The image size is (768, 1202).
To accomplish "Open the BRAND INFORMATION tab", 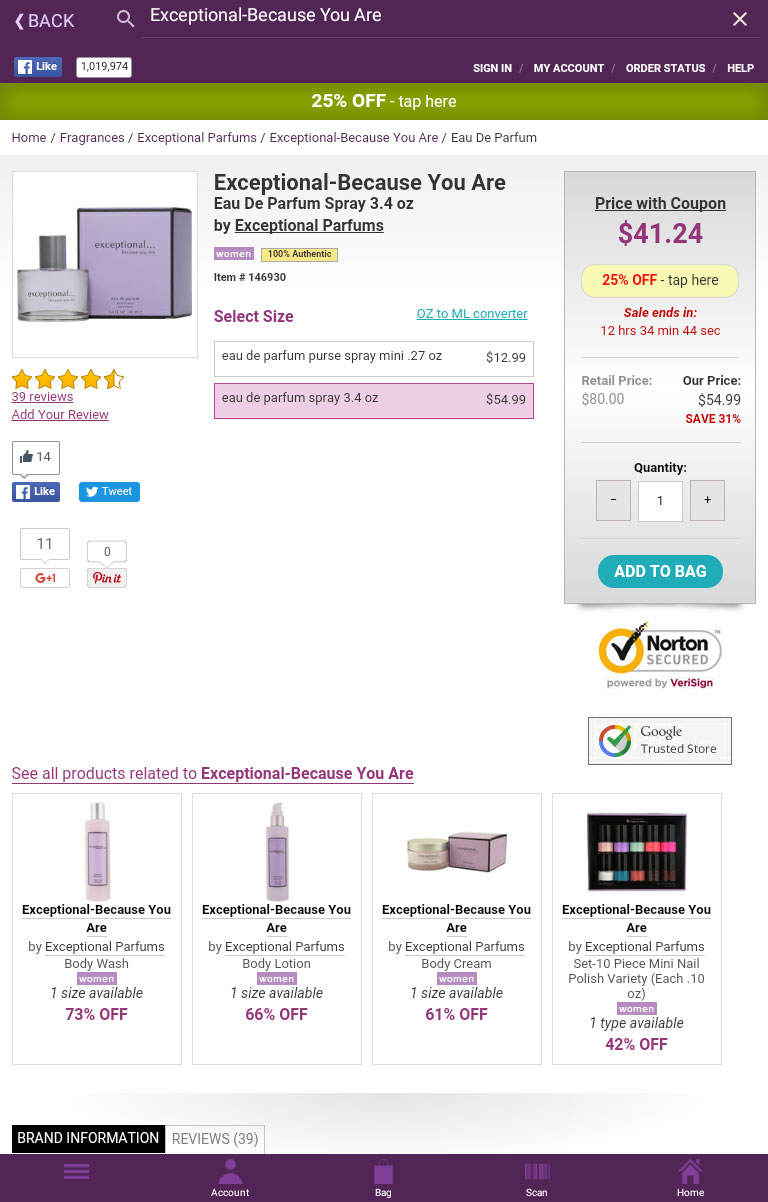I will 88,1138.
